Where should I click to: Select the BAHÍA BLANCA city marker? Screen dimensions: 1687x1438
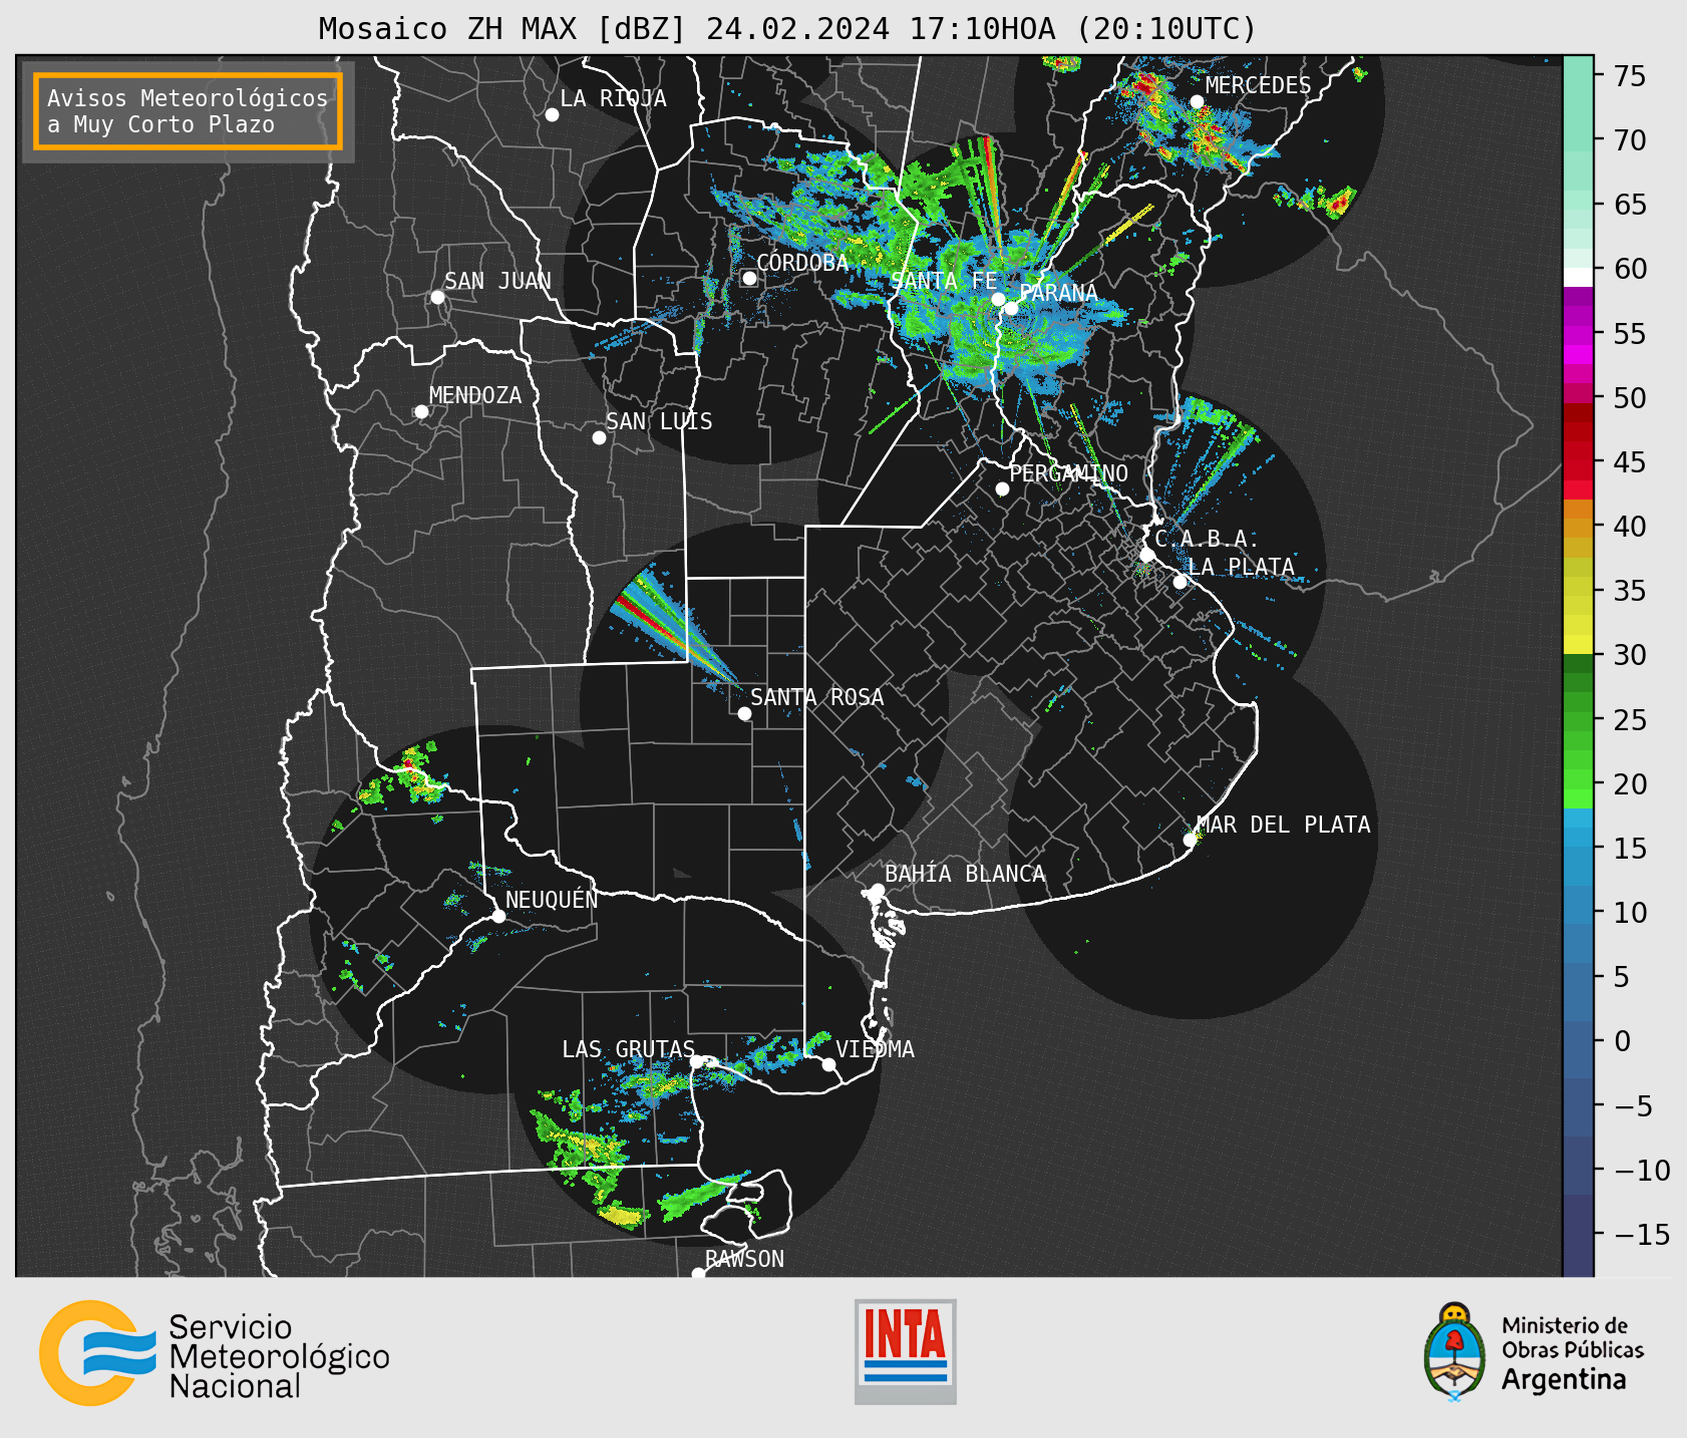877,890
